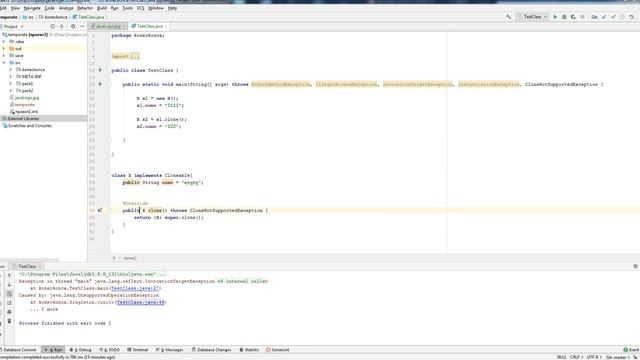
Task: Open the Navigate menu
Action: 32,8
